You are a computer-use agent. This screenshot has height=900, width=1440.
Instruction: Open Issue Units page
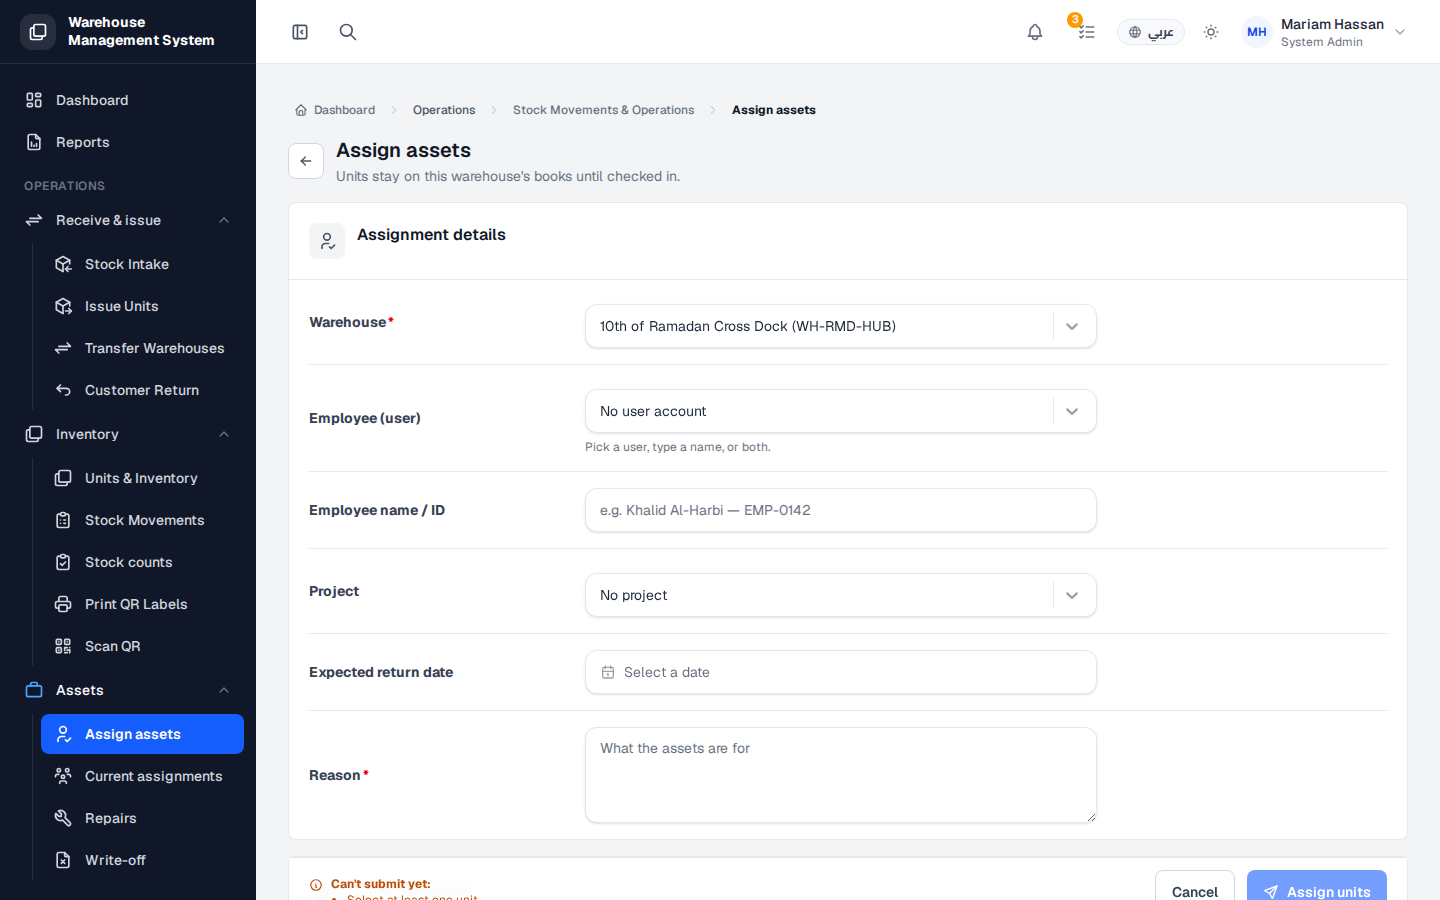click(x=142, y=306)
